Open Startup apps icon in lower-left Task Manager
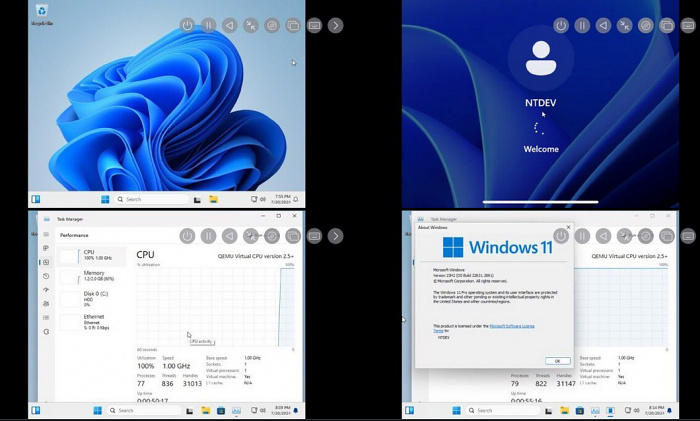This screenshot has height=421, width=700. tap(46, 290)
